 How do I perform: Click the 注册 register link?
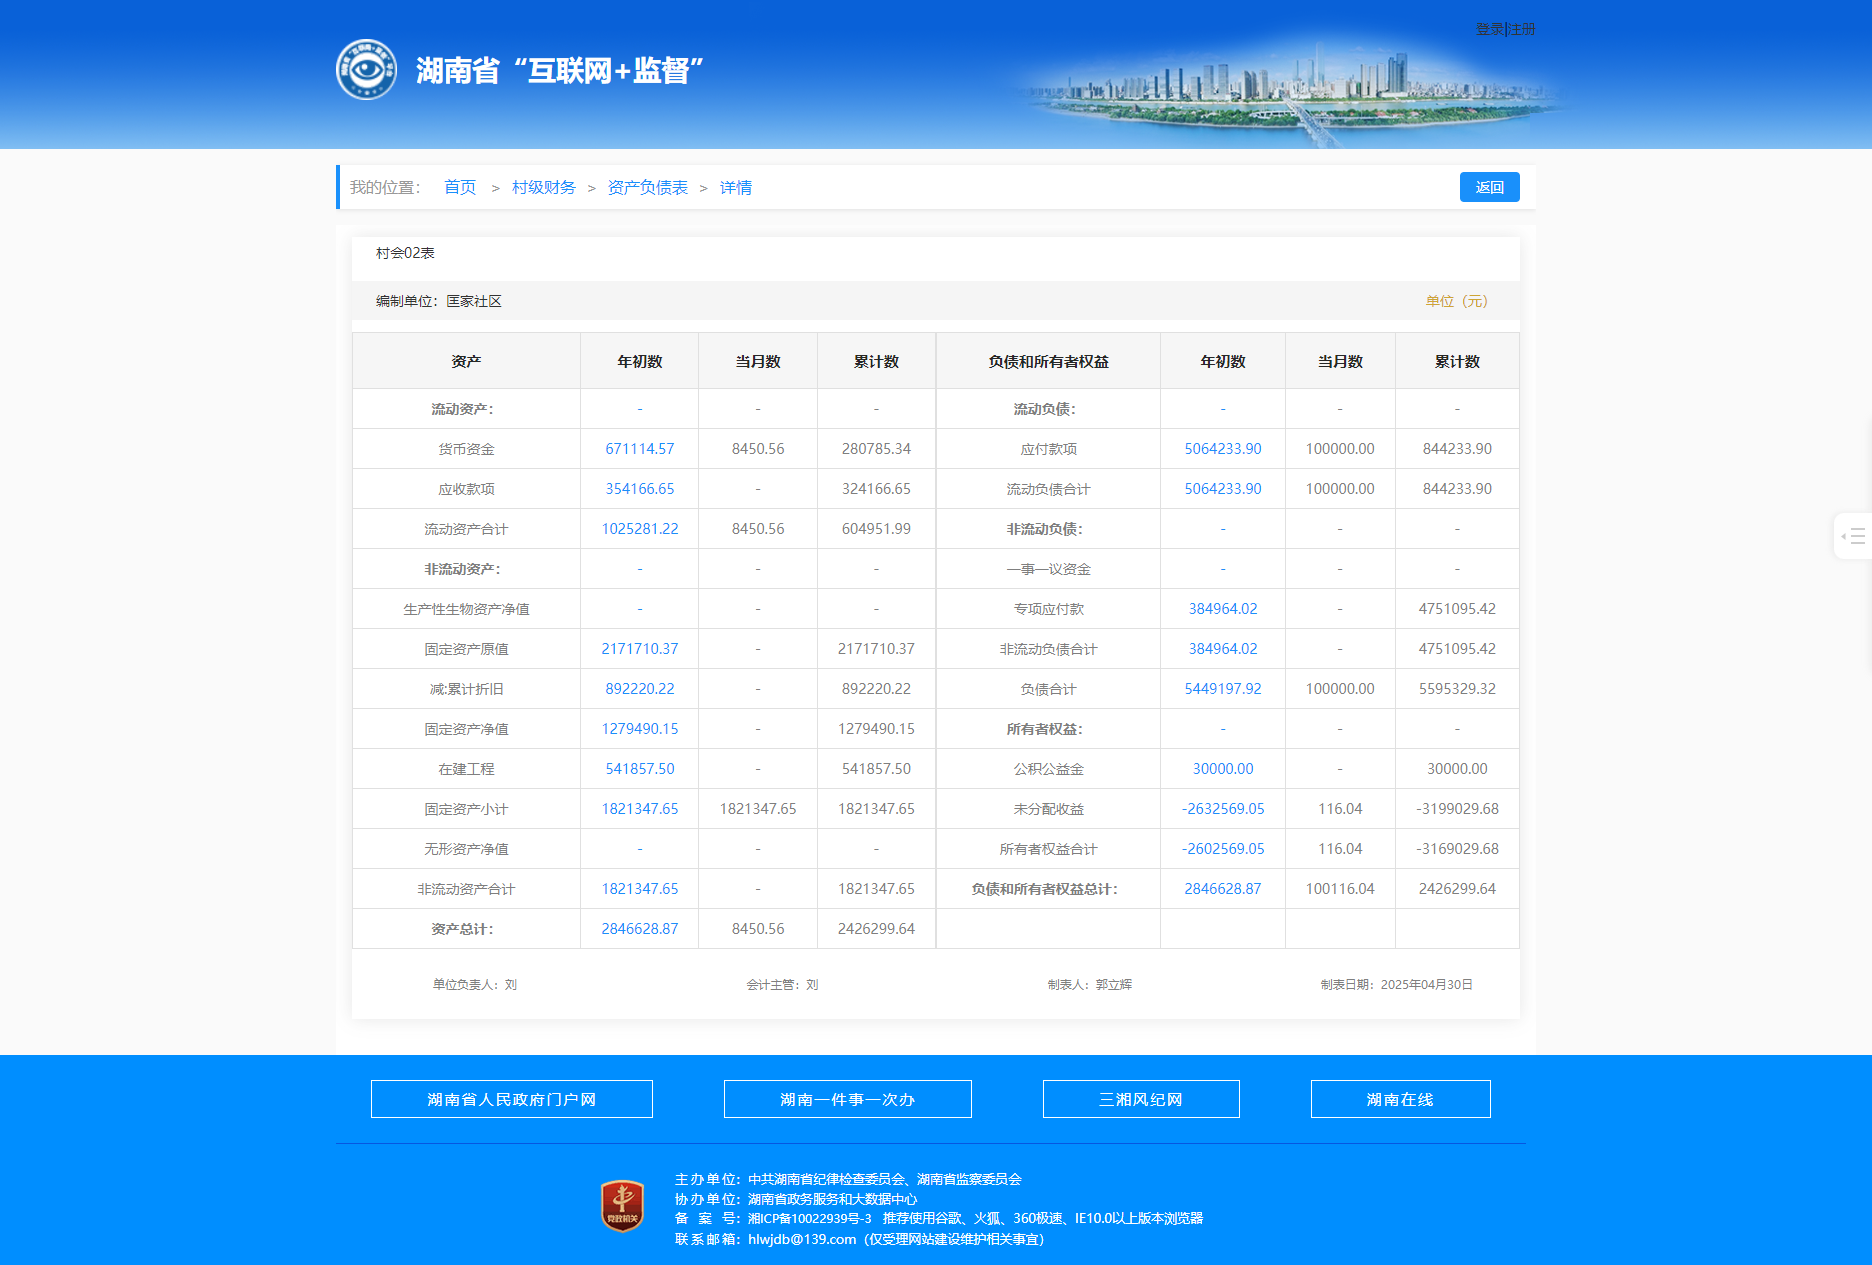pyautogui.click(x=1522, y=29)
